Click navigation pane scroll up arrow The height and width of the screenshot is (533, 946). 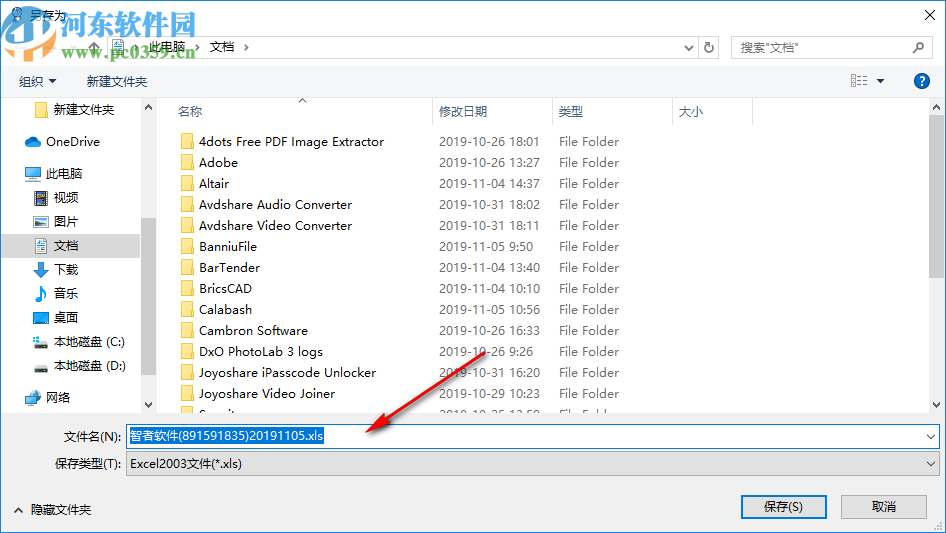[x=148, y=107]
